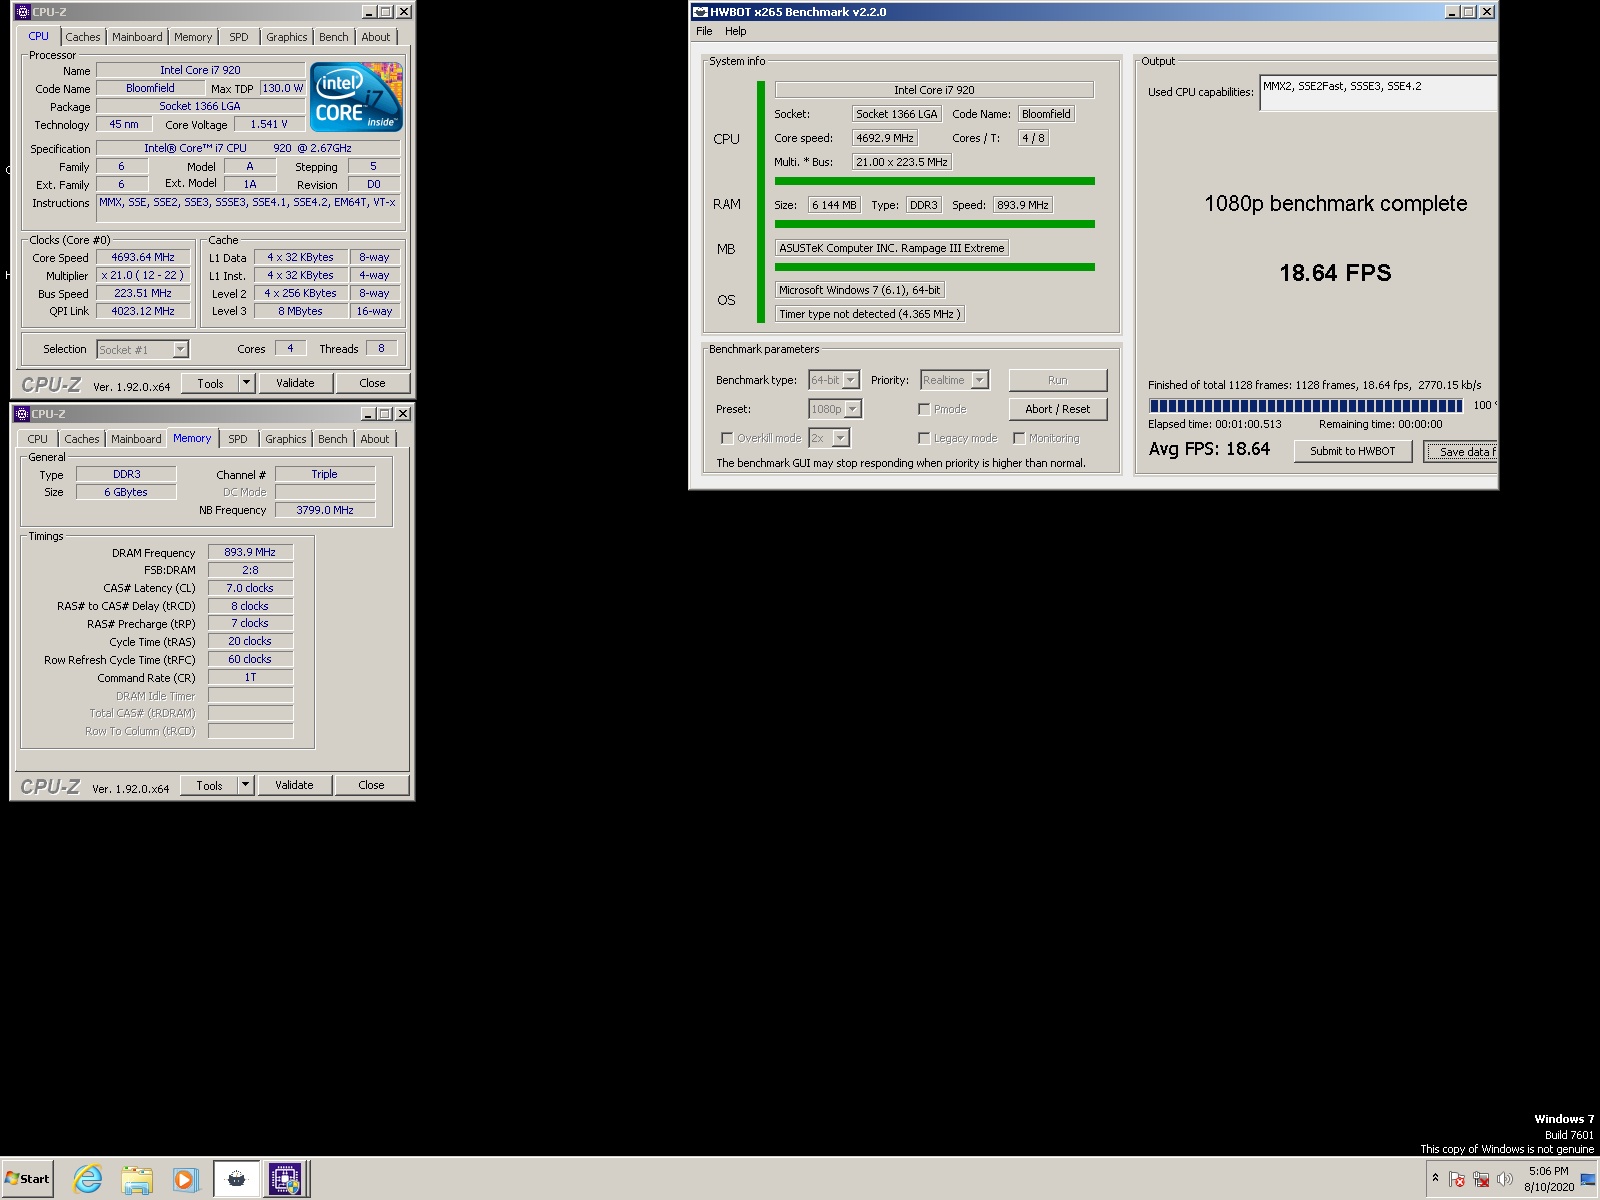Image resolution: width=1600 pixels, height=1200 pixels.
Task: Open Bench tab in top CPU-Z window
Action: [334, 37]
